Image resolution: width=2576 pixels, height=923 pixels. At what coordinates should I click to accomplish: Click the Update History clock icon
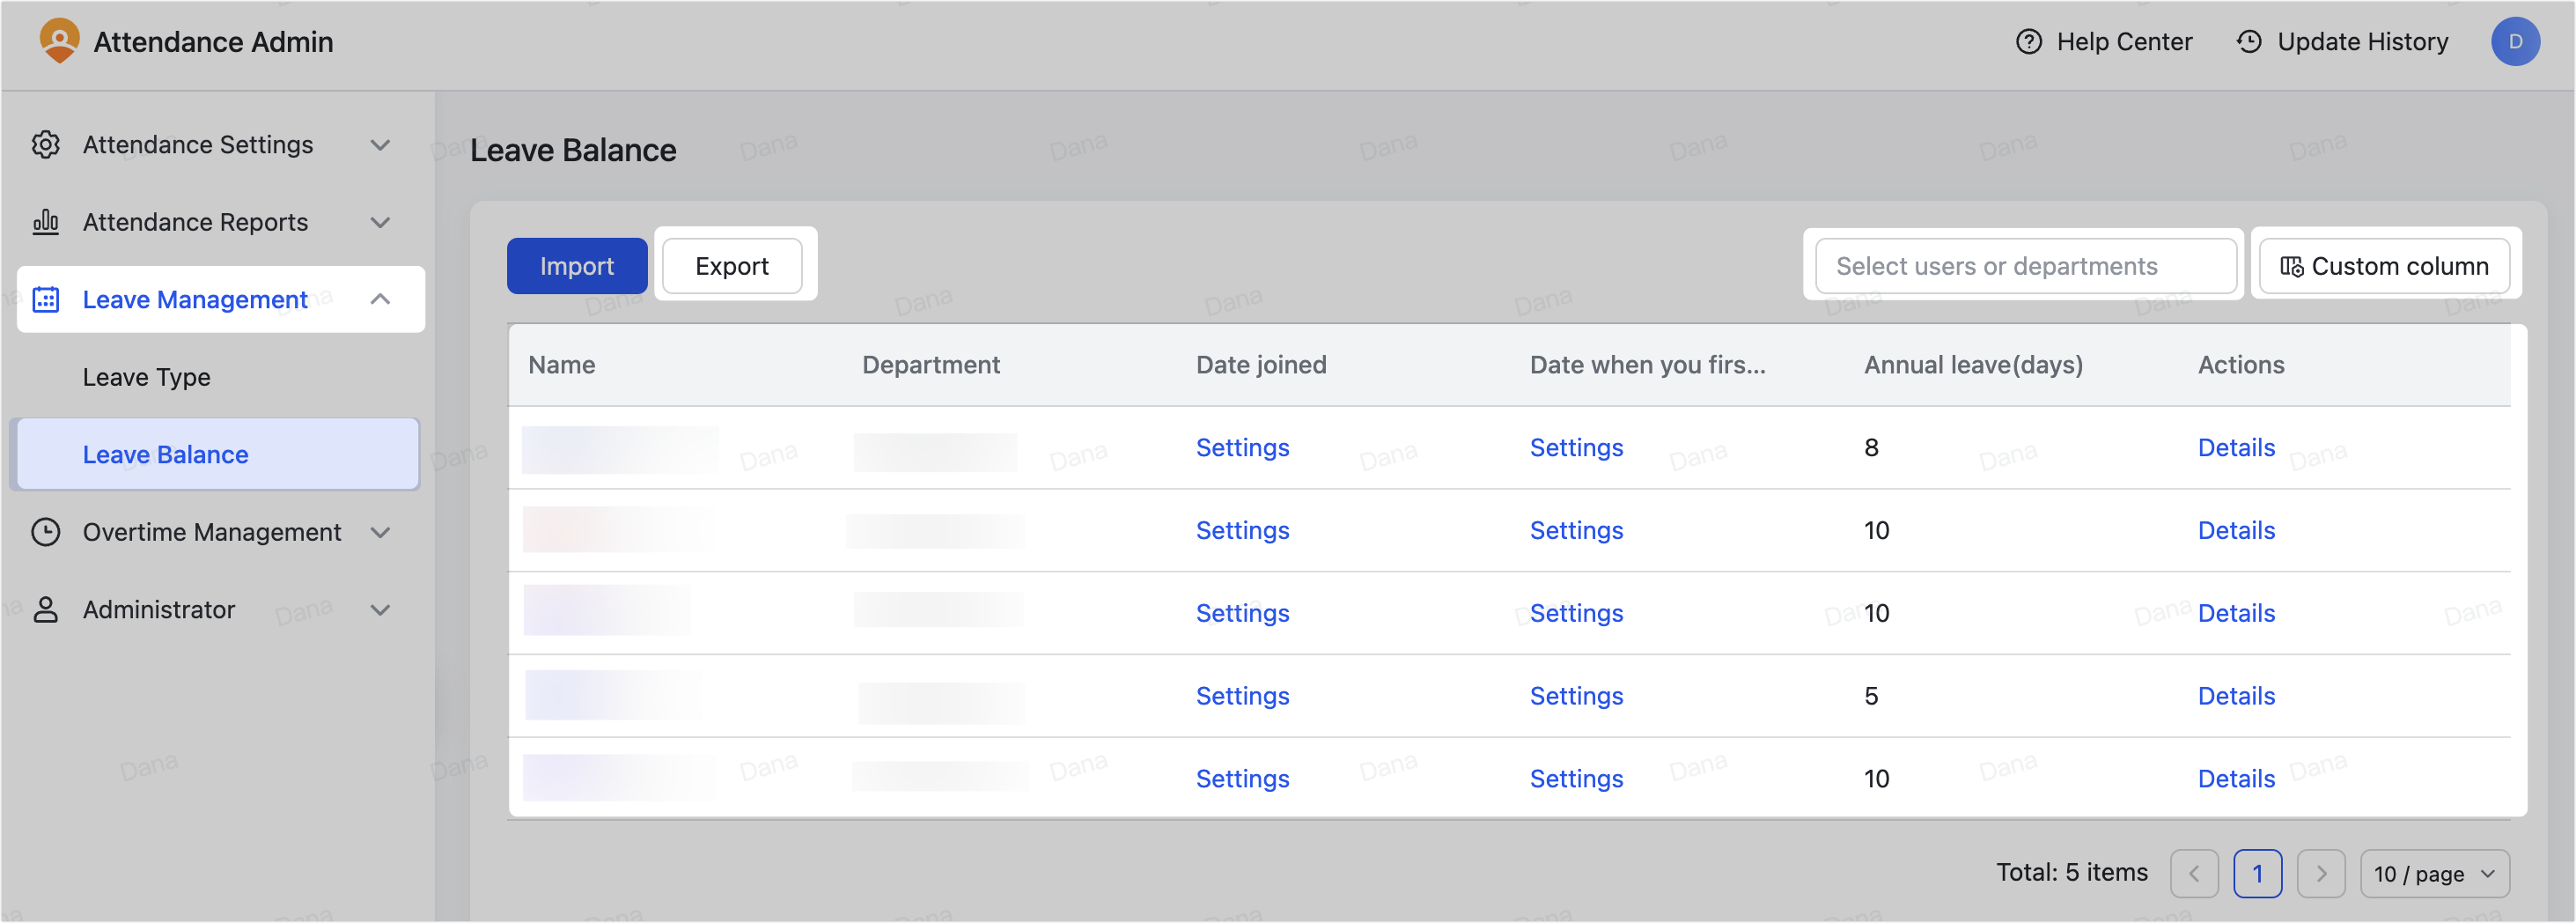pos(2249,42)
